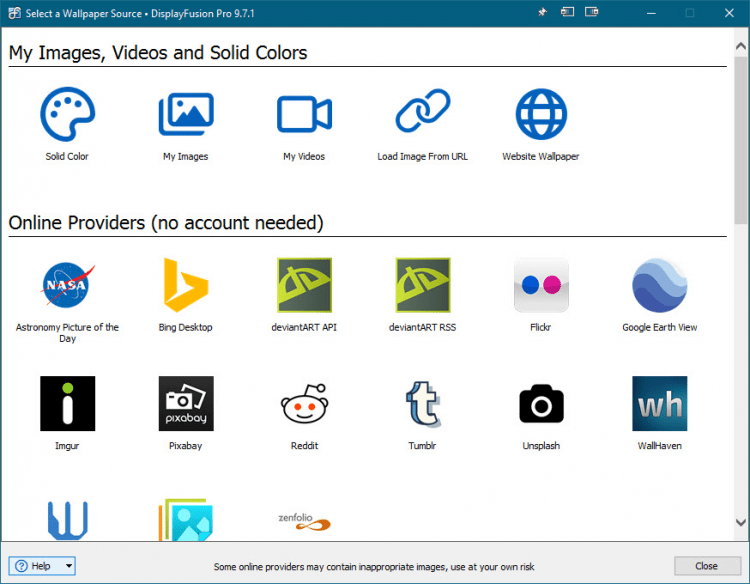The height and width of the screenshot is (584, 750).
Task: Click the "My Images" label
Action: (x=186, y=156)
